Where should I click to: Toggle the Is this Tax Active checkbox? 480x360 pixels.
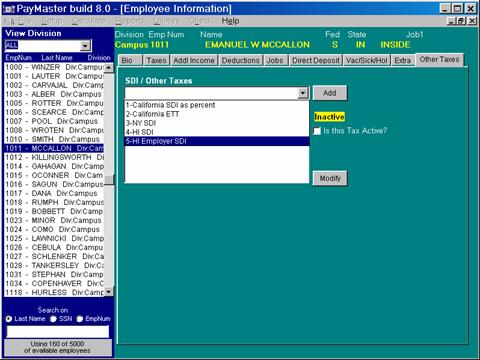click(317, 131)
